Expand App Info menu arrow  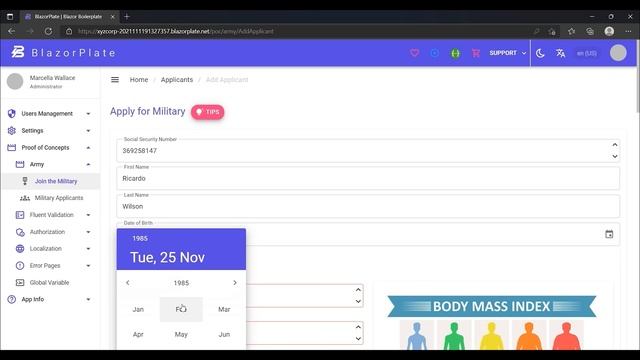tap(88, 300)
